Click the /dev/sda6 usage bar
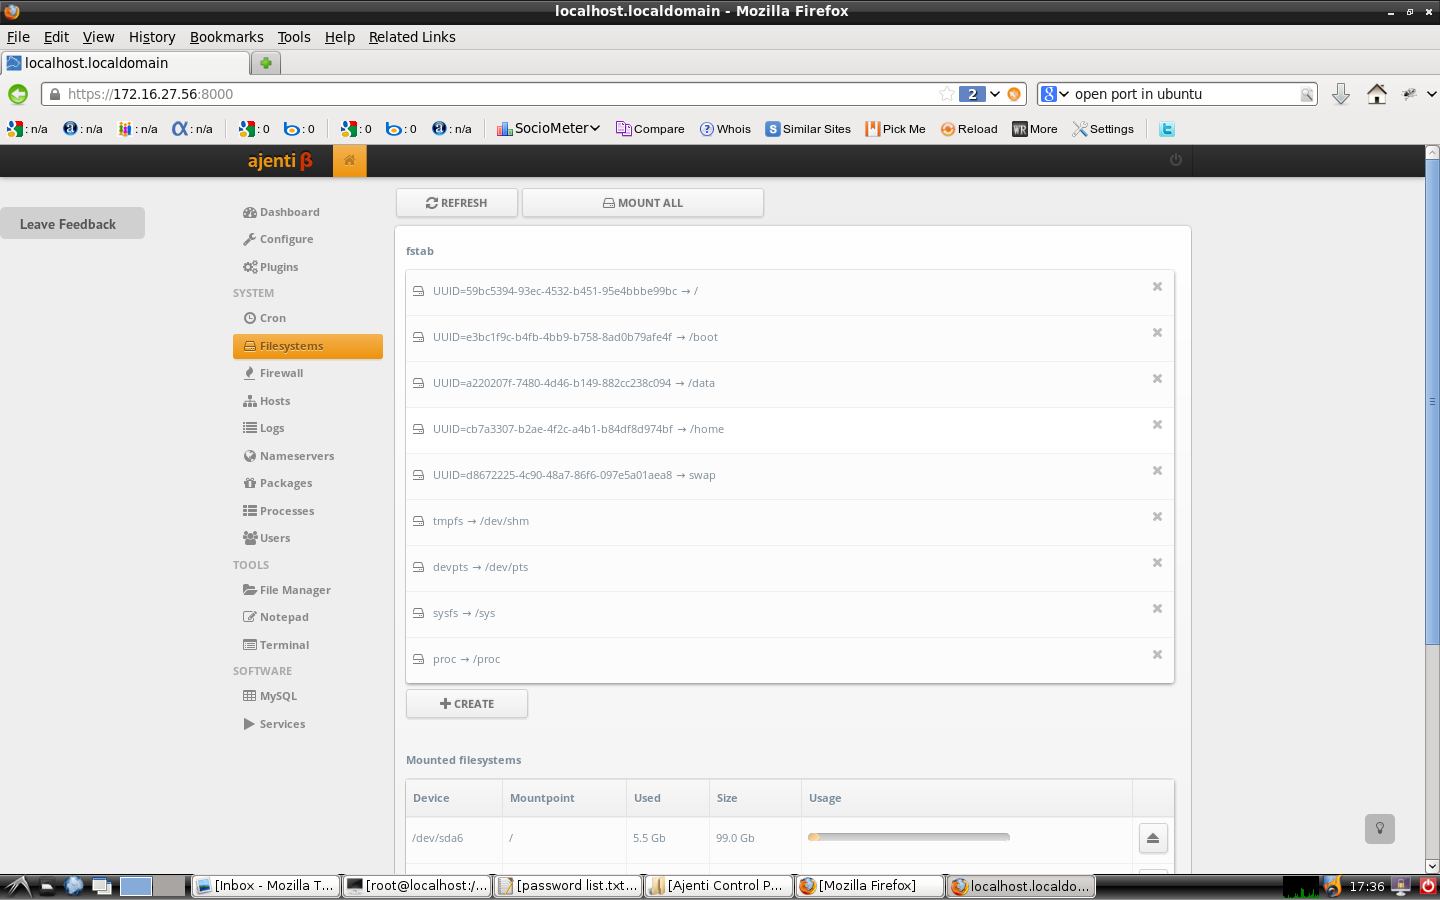 pos(908,837)
